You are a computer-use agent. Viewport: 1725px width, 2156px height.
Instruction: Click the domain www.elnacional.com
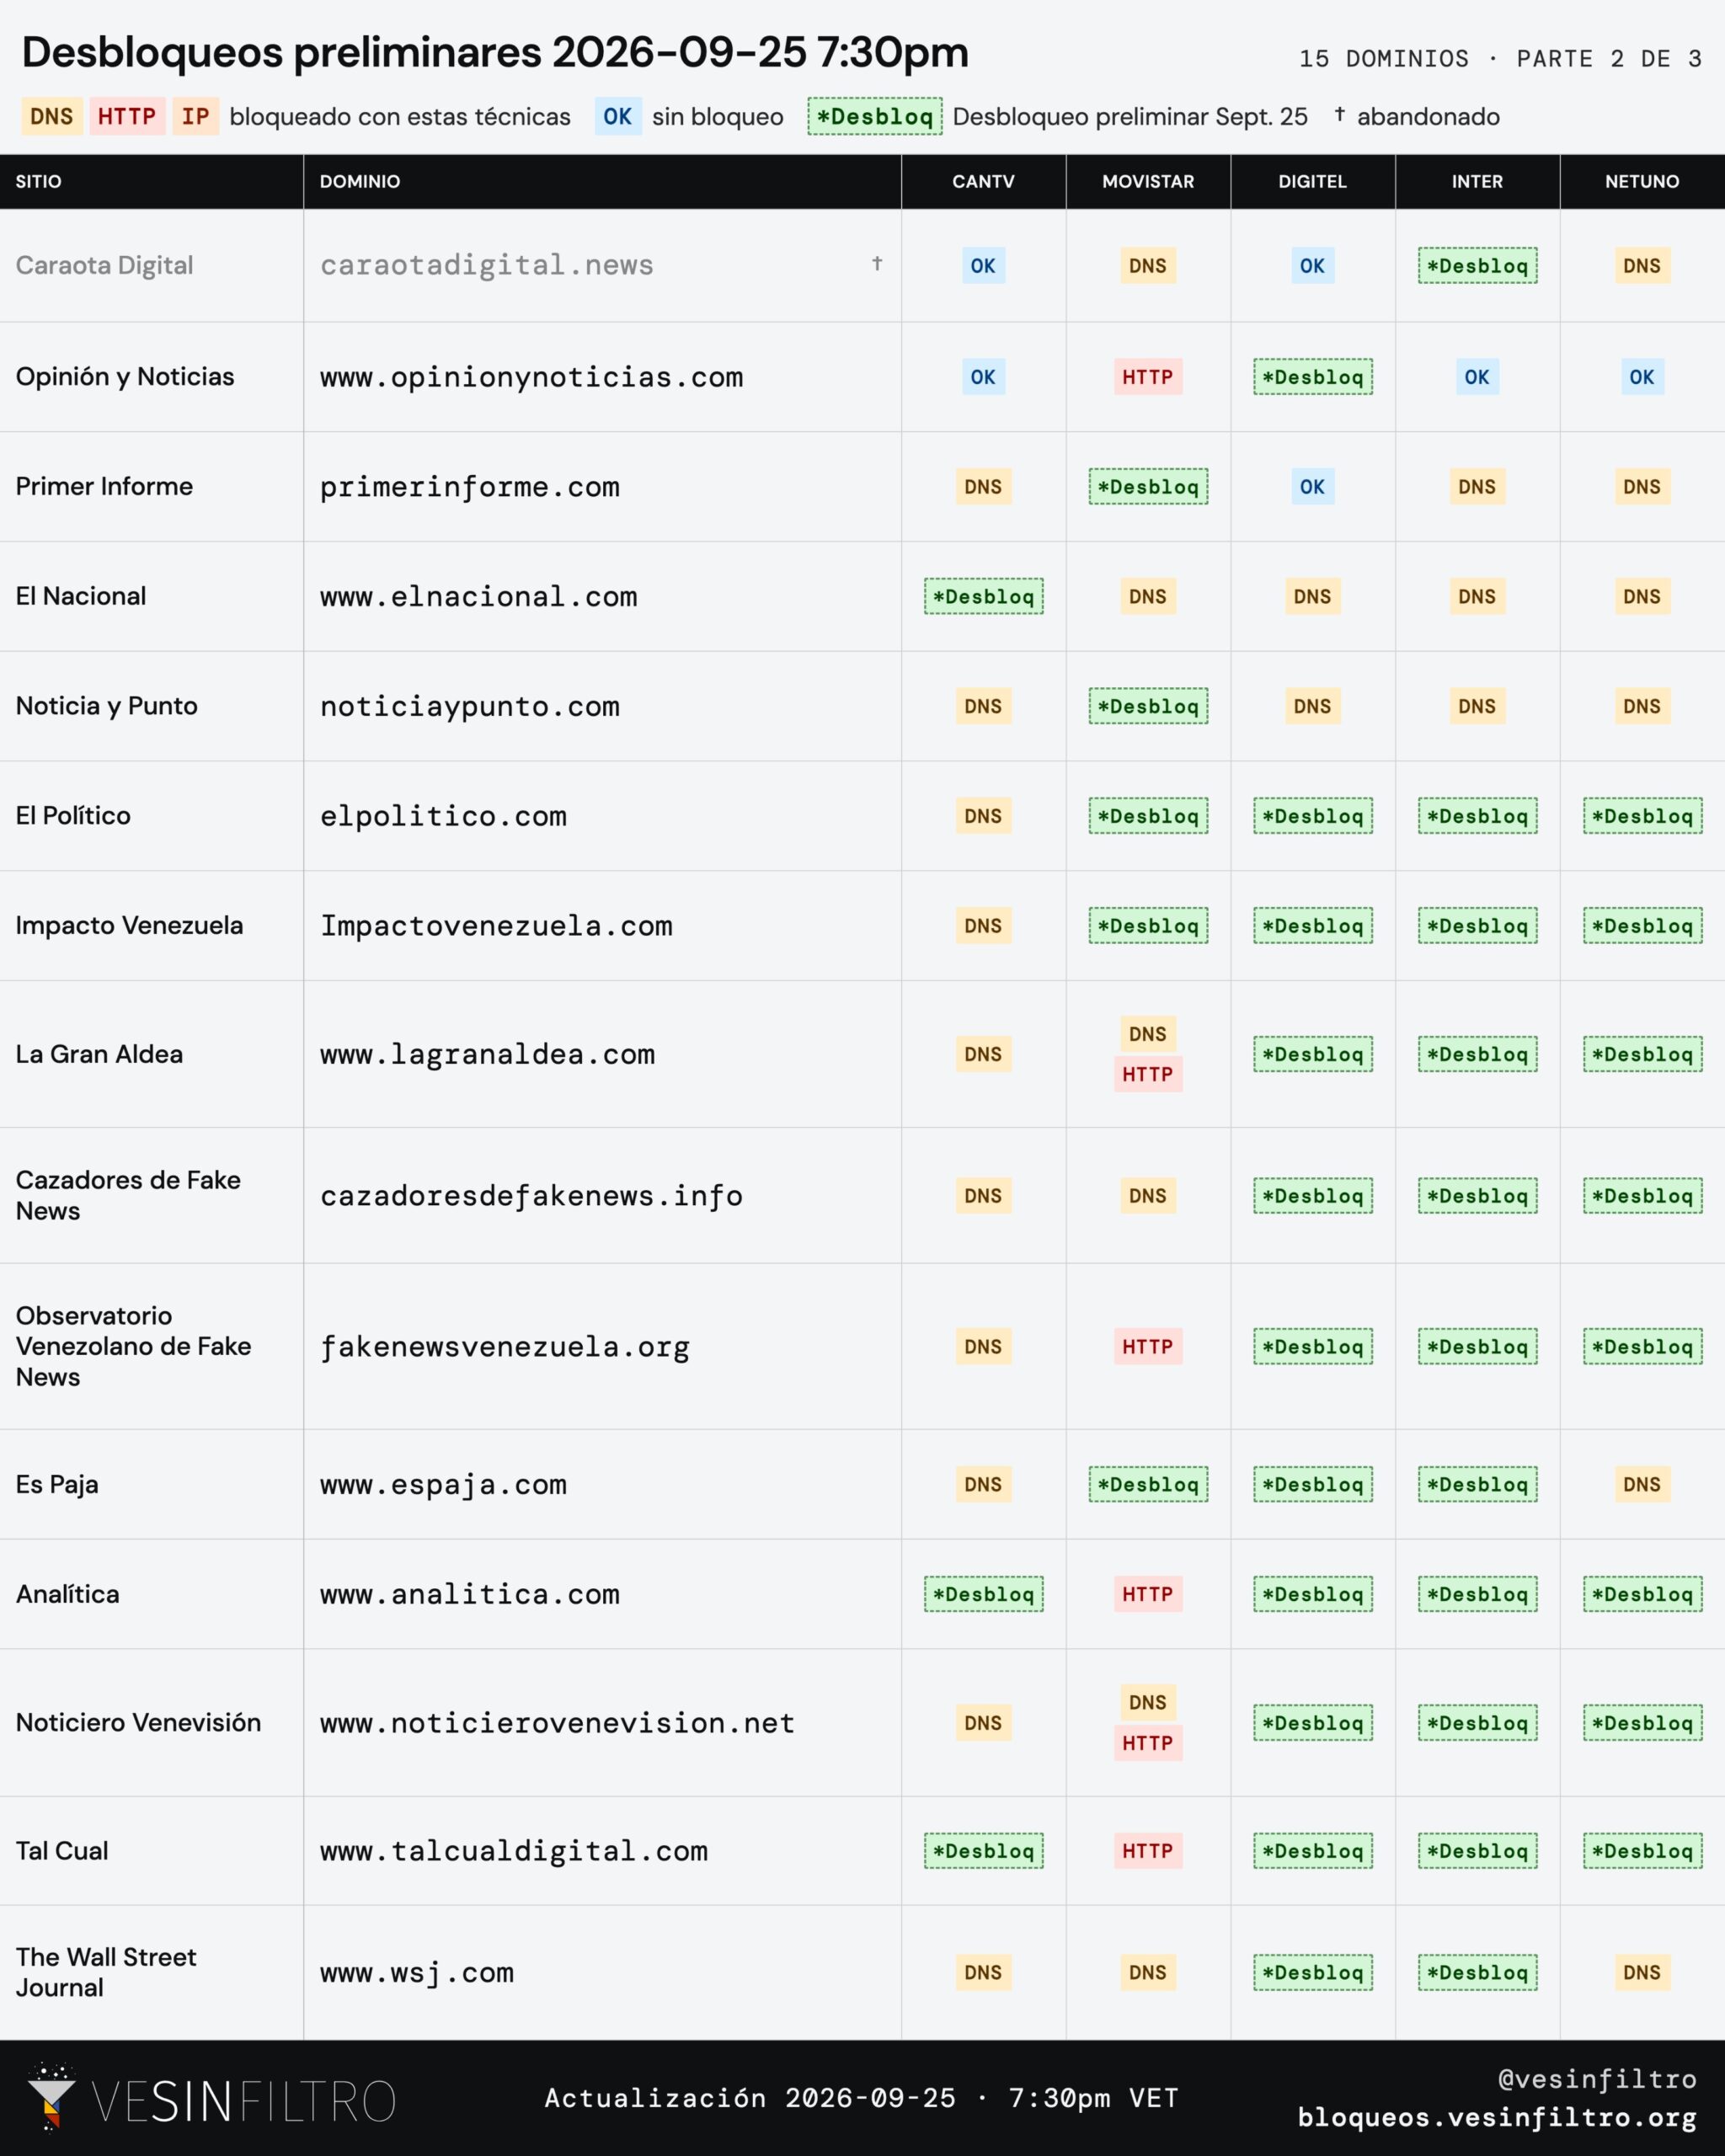(479, 597)
